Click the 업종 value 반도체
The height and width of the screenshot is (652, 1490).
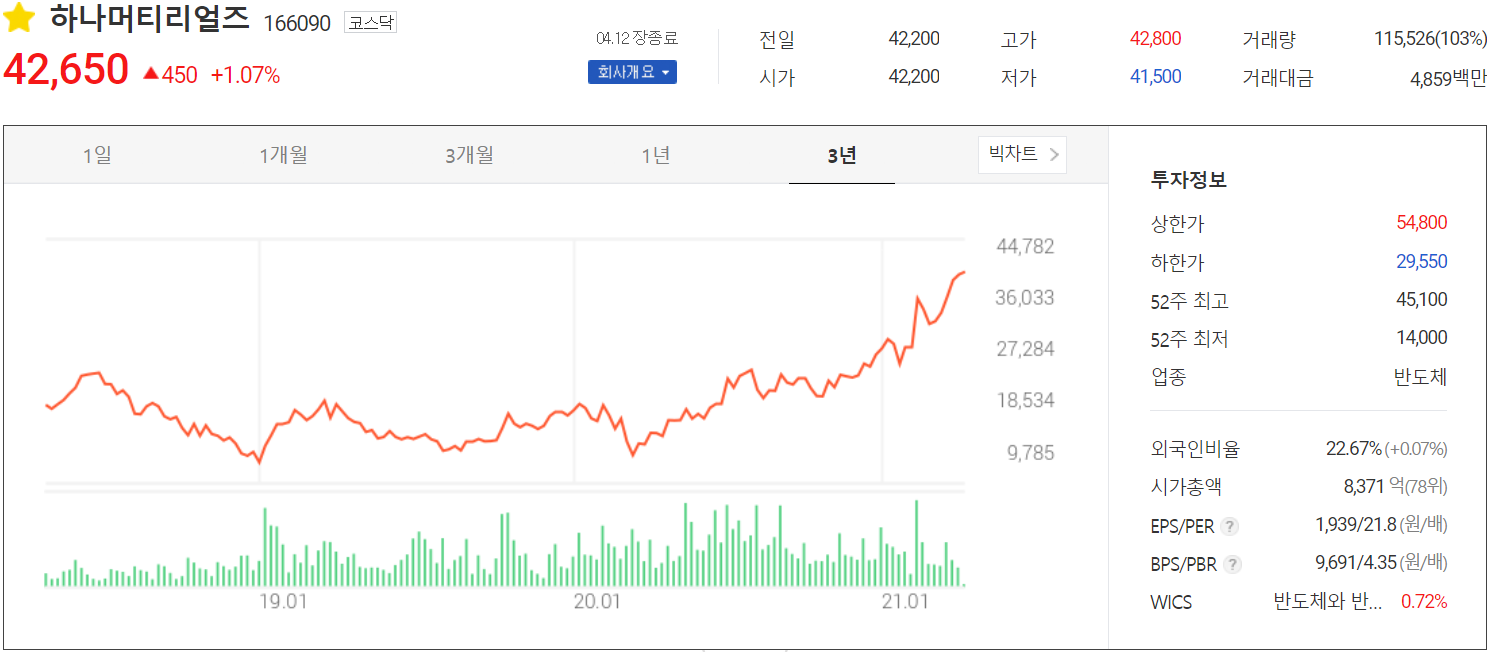click(1420, 377)
